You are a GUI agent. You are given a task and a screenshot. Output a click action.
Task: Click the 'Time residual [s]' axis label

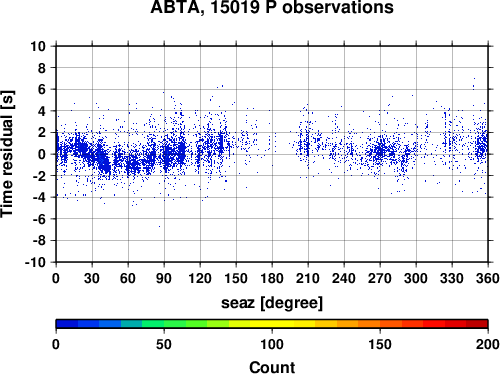[x=7, y=154]
